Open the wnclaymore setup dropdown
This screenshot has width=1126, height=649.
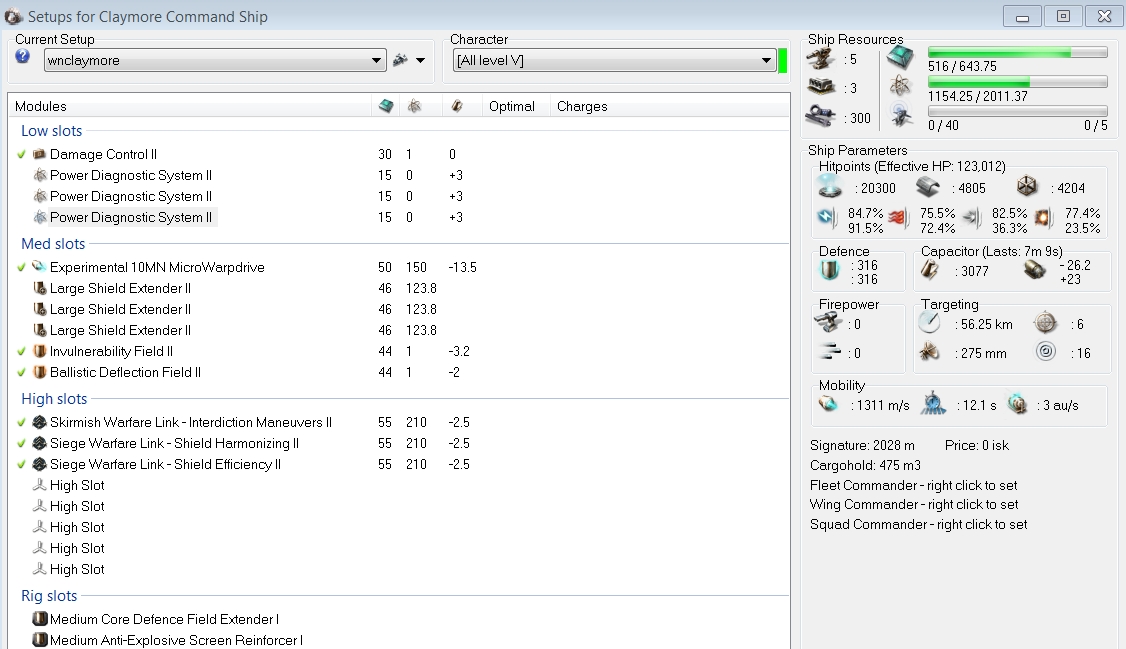click(x=215, y=60)
